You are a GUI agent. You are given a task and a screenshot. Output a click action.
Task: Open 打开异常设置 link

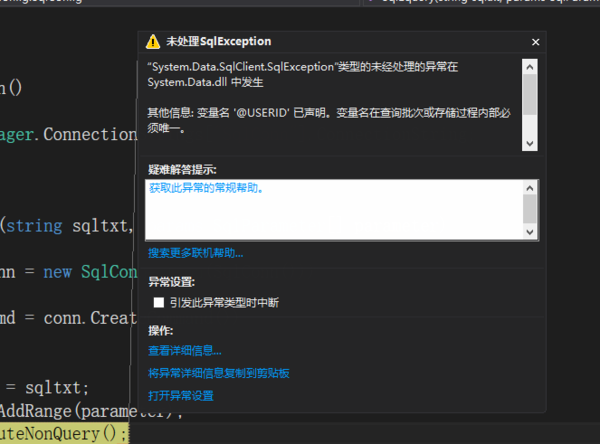[181, 396]
